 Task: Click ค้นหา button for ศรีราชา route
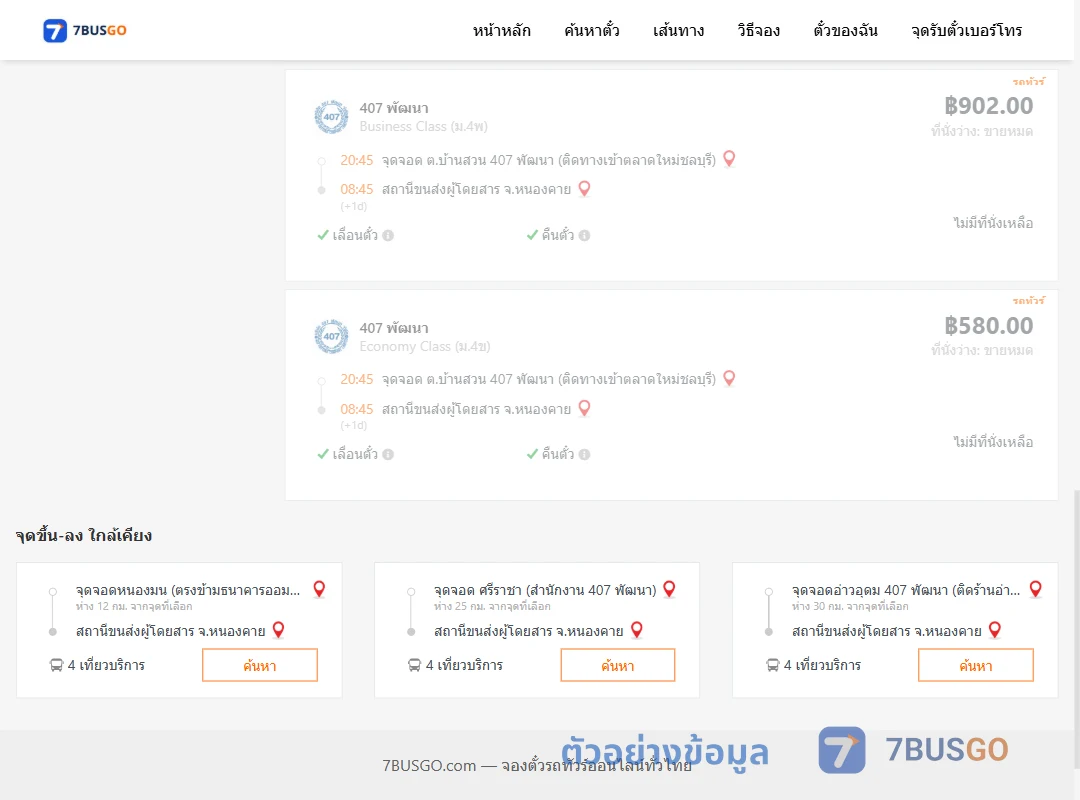tap(618, 665)
